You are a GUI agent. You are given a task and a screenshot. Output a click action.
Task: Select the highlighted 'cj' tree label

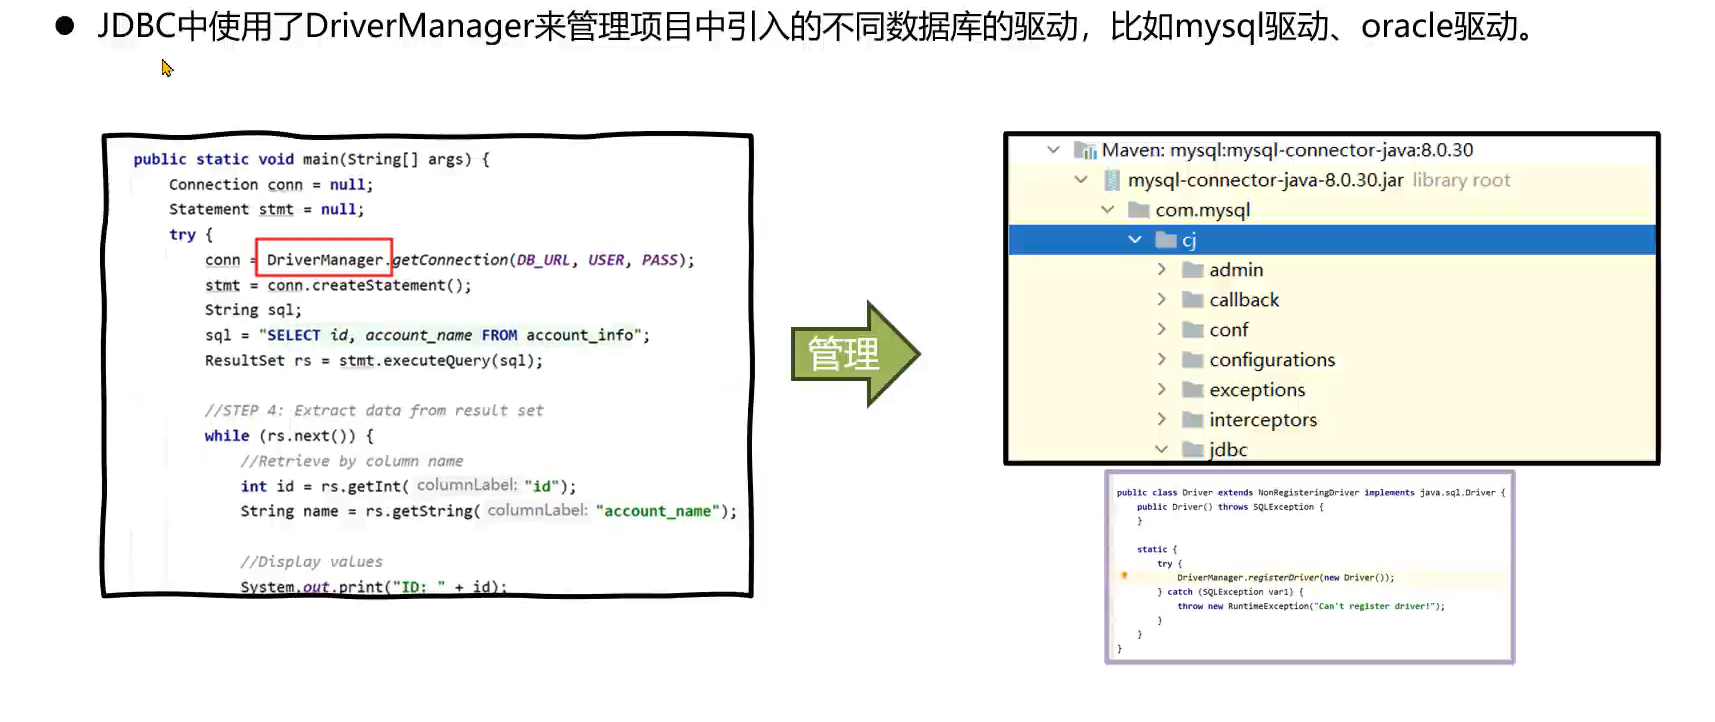coord(1189,240)
